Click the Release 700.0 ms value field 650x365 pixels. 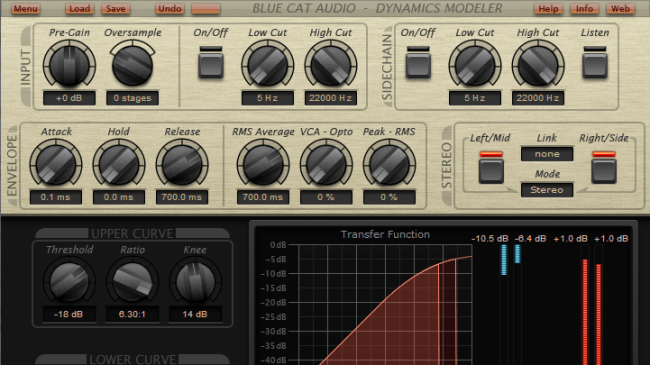click(182, 197)
